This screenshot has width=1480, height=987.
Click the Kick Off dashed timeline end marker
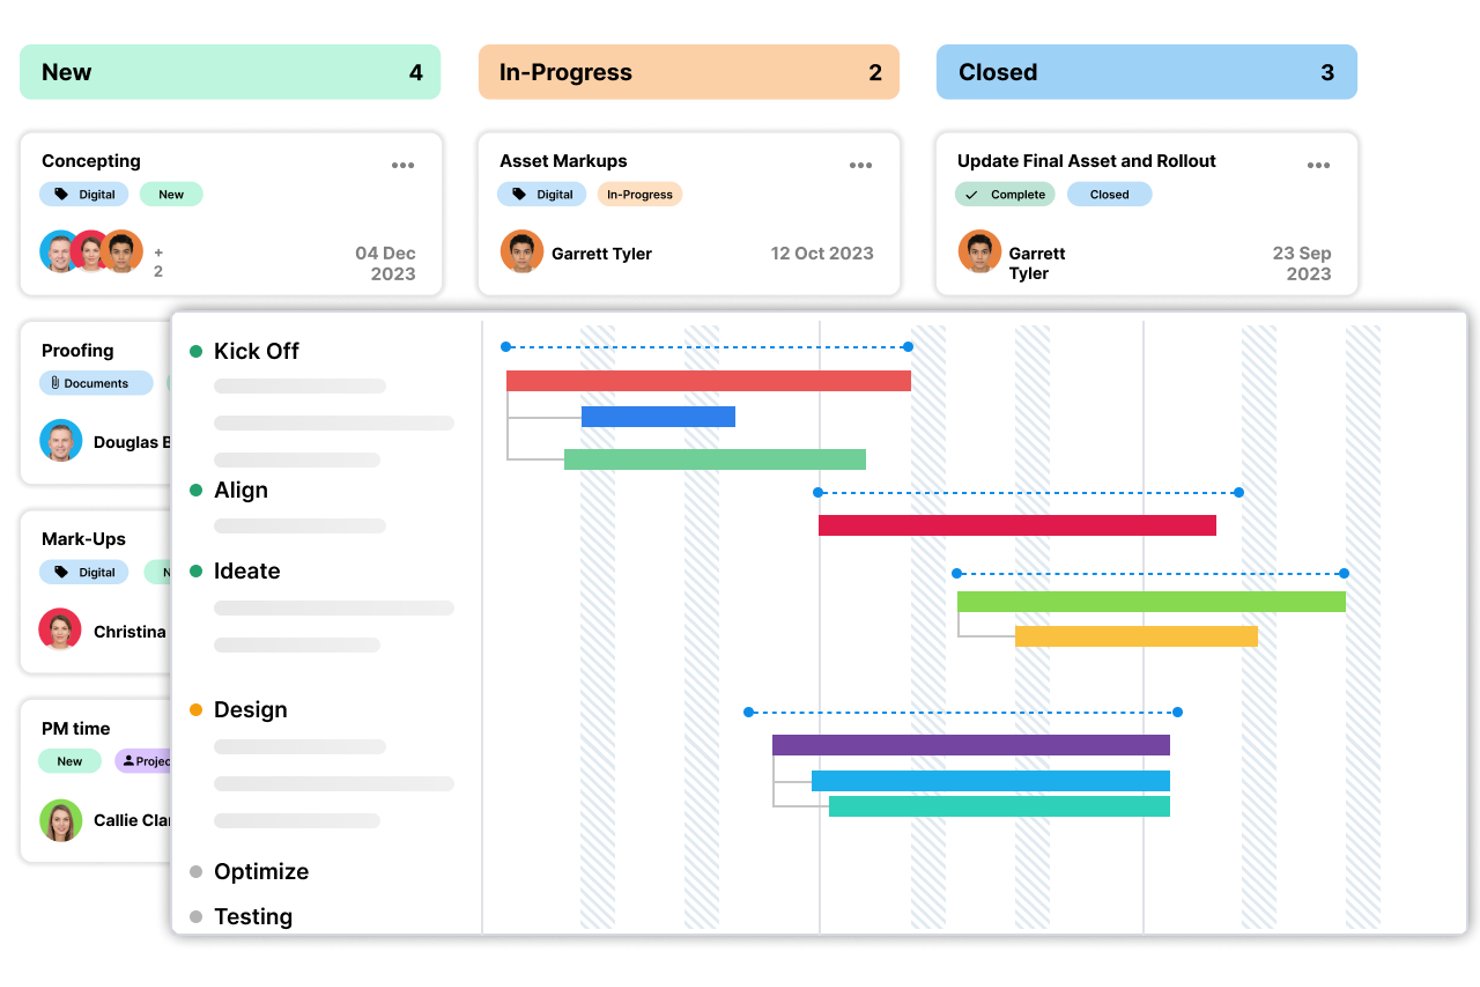point(908,347)
